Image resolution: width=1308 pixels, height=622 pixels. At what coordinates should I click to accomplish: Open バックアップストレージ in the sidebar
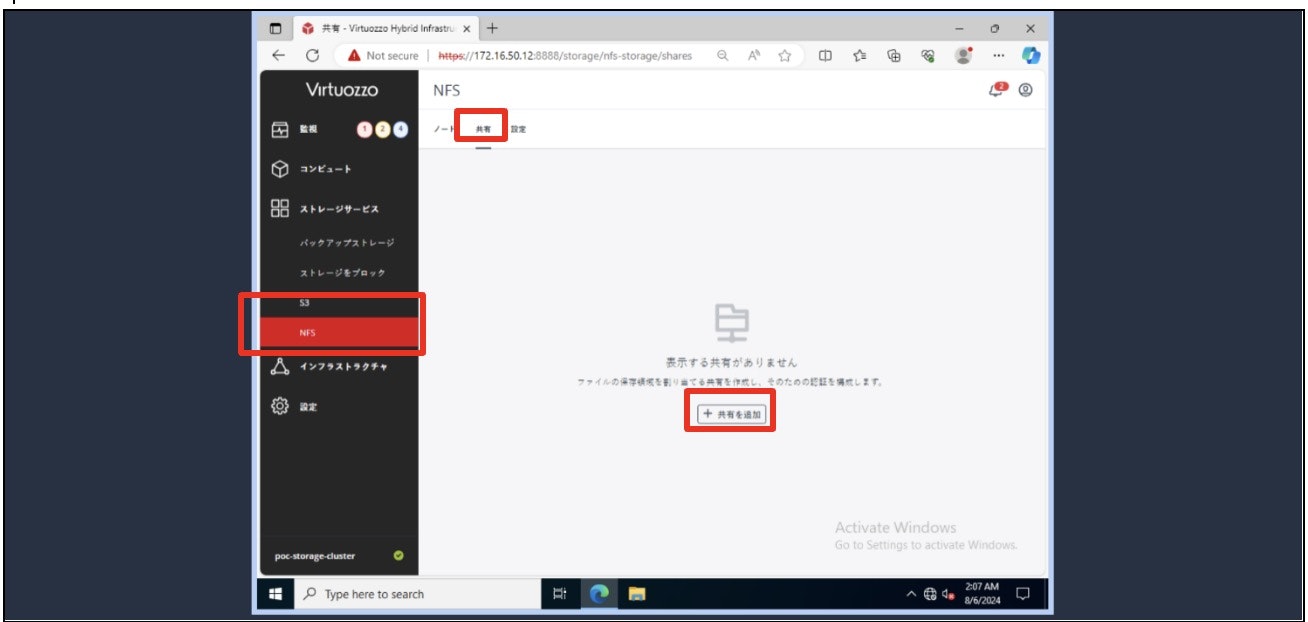click(x=347, y=243)
